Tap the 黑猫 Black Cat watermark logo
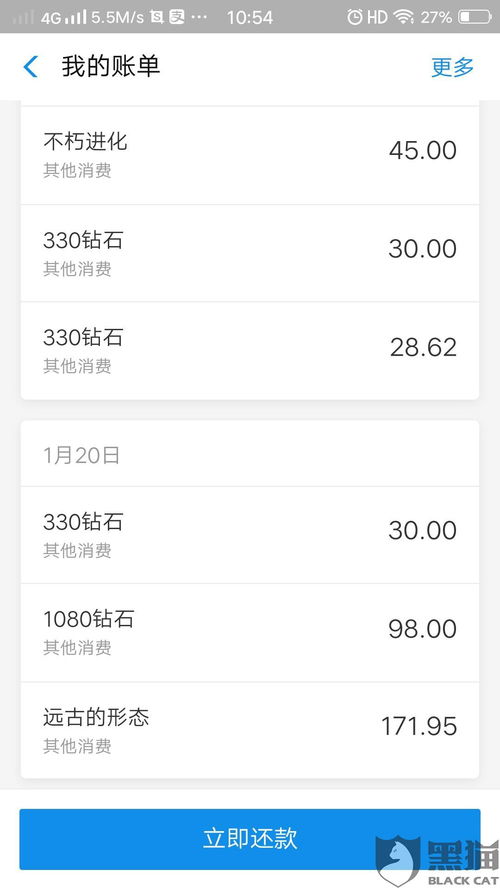 pyautogui.click(x=437, y=860)
